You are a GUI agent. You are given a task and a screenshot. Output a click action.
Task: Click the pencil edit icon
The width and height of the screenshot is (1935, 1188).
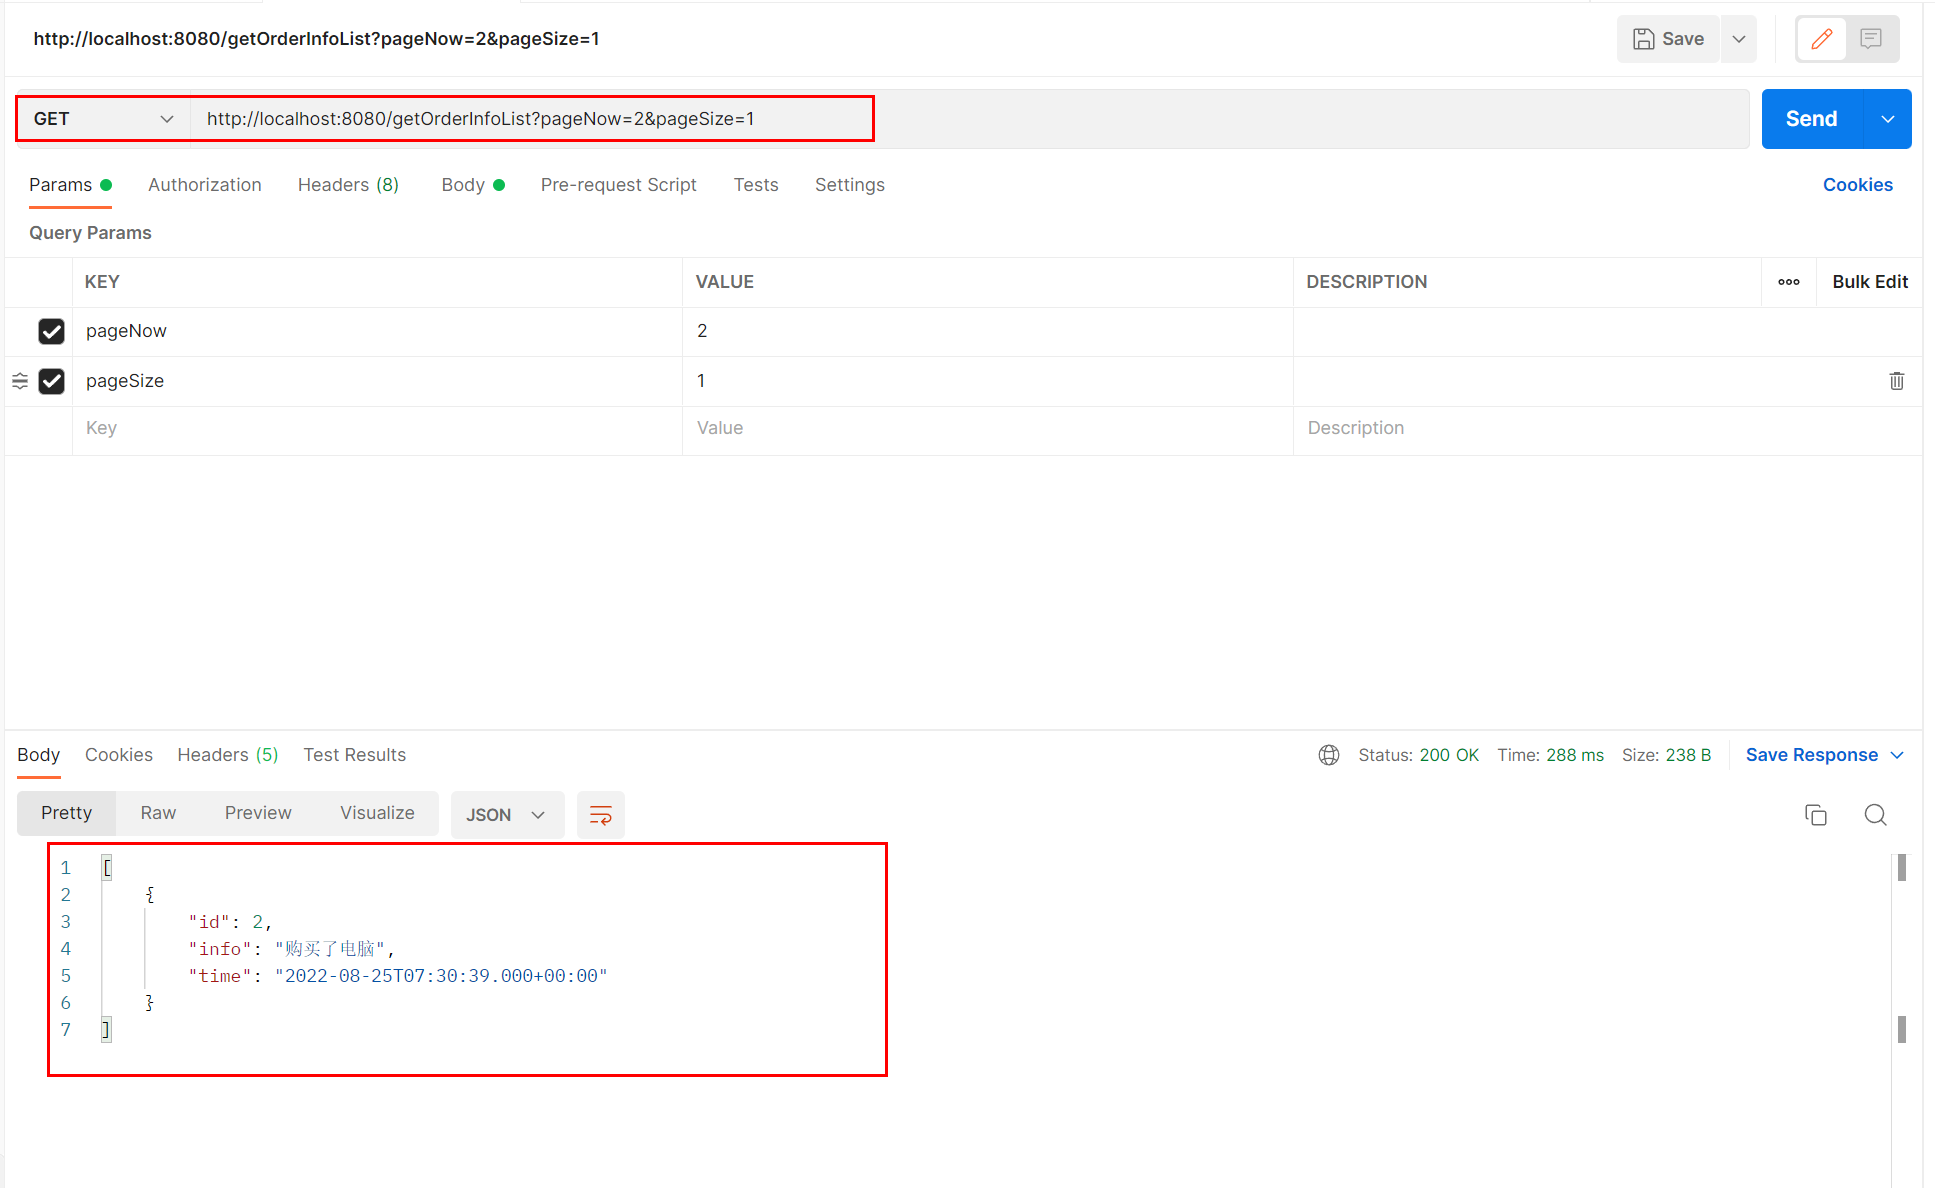pos(1821,39)
